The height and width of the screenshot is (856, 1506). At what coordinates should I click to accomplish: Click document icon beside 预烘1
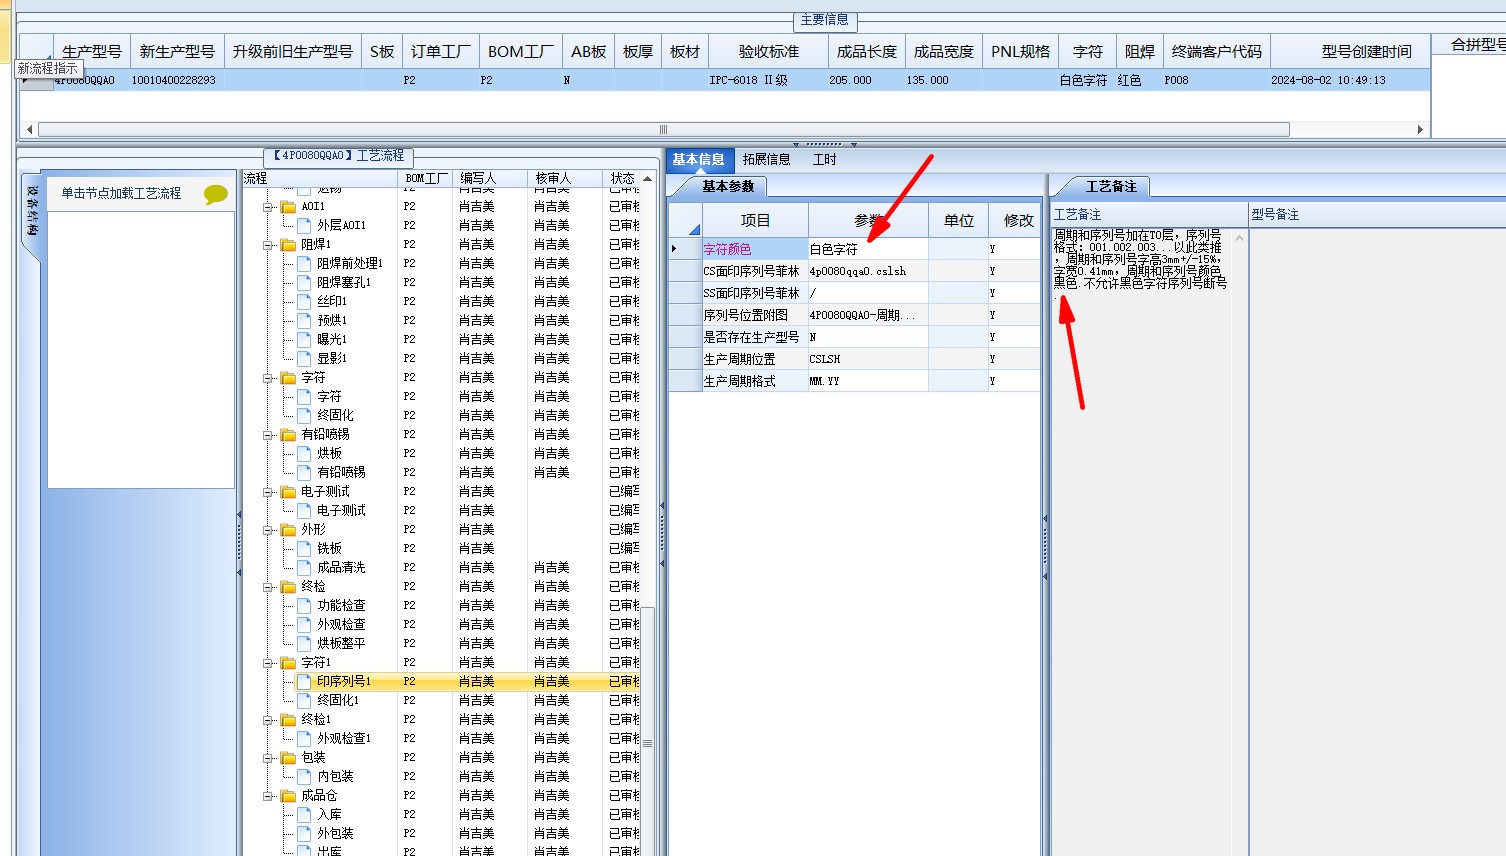point(304,321)
